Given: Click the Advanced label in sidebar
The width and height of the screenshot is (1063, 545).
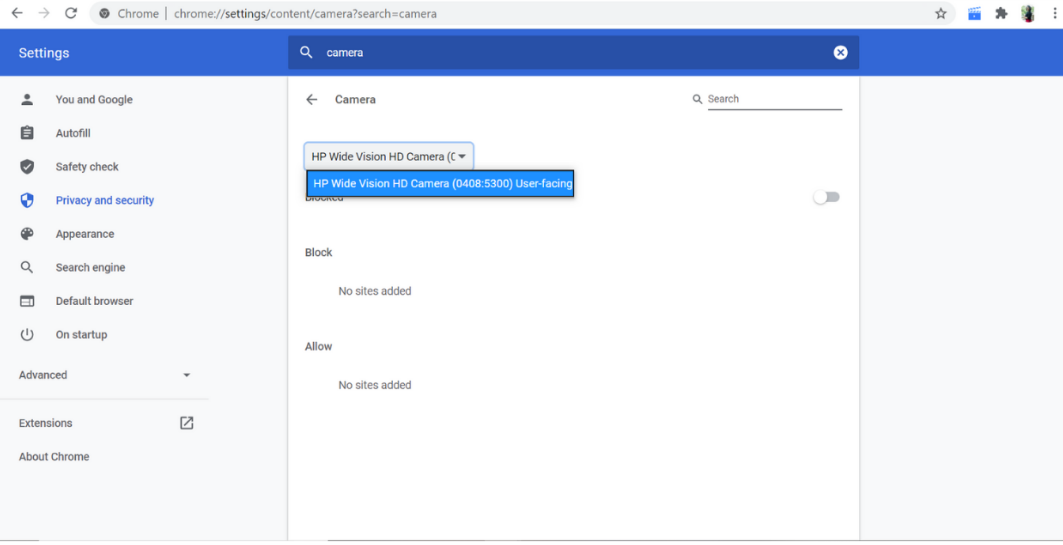Looking at the screenshot, I should point(43,375).
